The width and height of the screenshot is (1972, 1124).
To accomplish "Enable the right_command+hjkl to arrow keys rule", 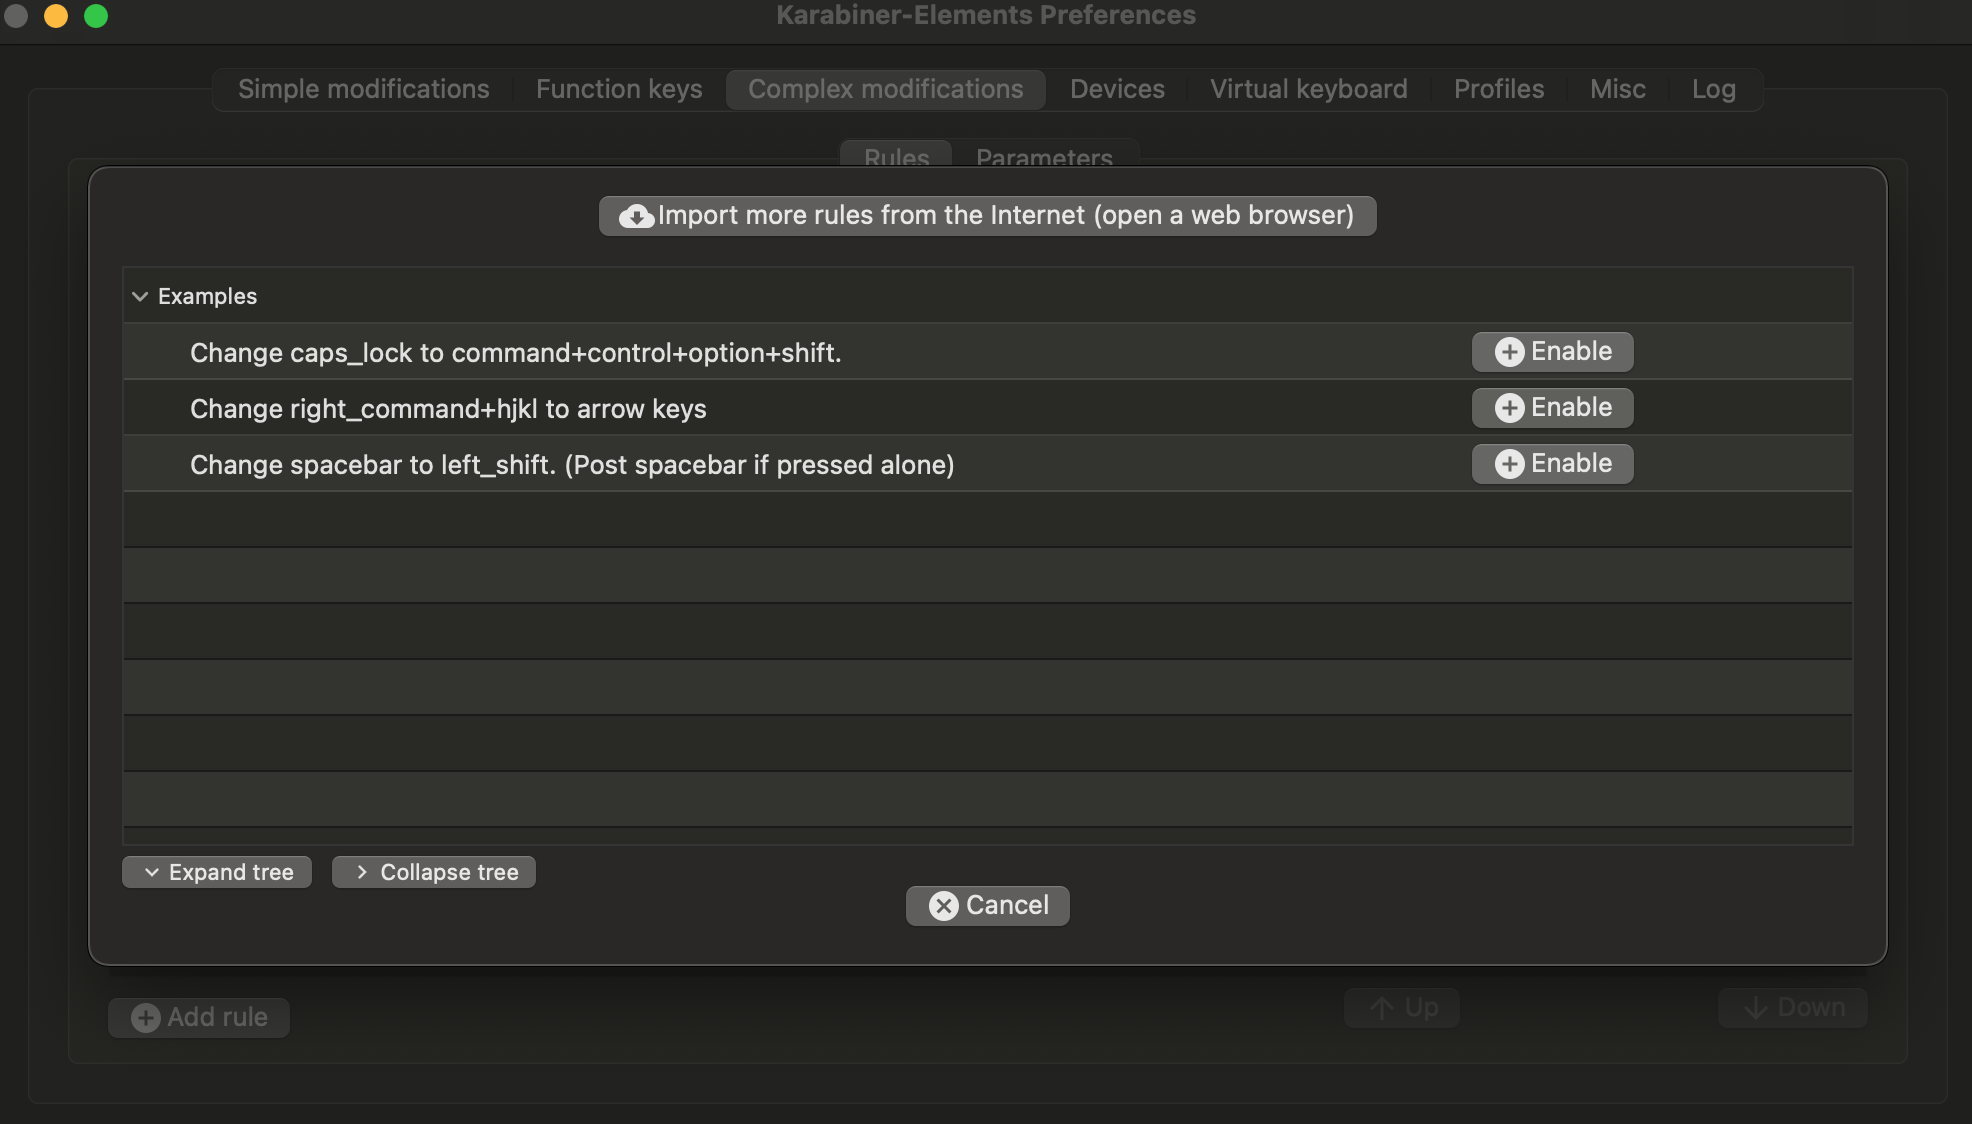I will point(1552,408).
